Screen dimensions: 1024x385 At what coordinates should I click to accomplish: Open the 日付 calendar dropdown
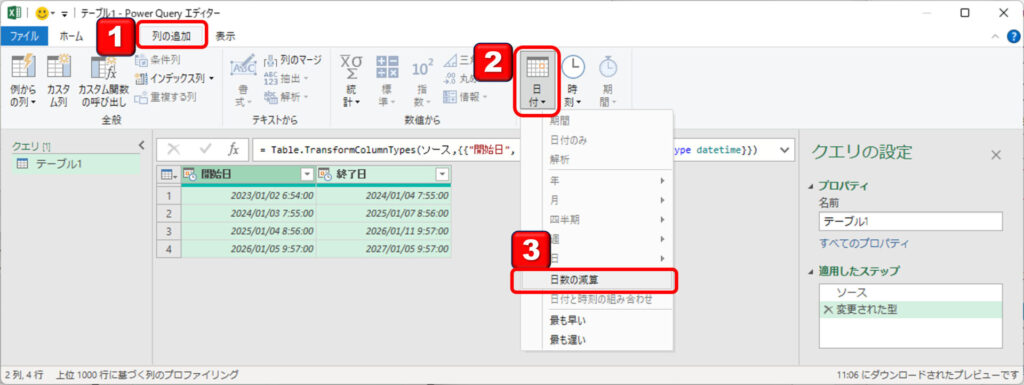tap(537, 81)
